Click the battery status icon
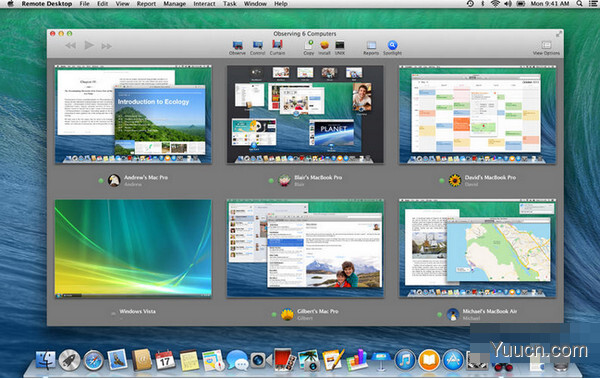Screen dimensions: 600x379 click(x=521, y=3)
